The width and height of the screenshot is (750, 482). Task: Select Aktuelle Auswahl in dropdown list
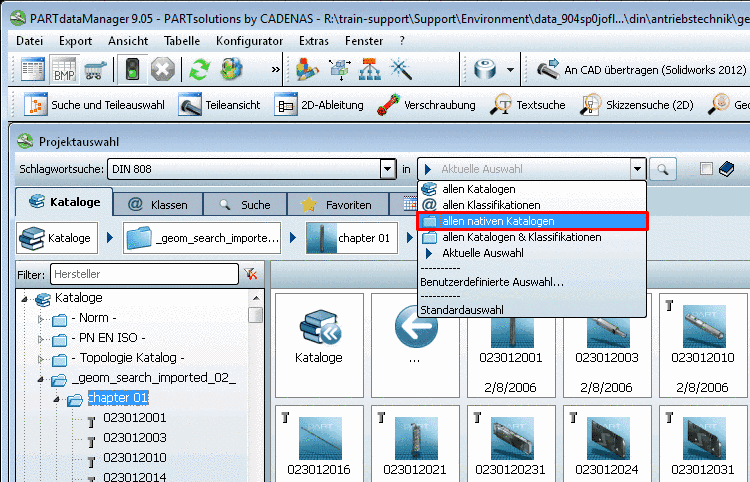click(x=532, y=253)
